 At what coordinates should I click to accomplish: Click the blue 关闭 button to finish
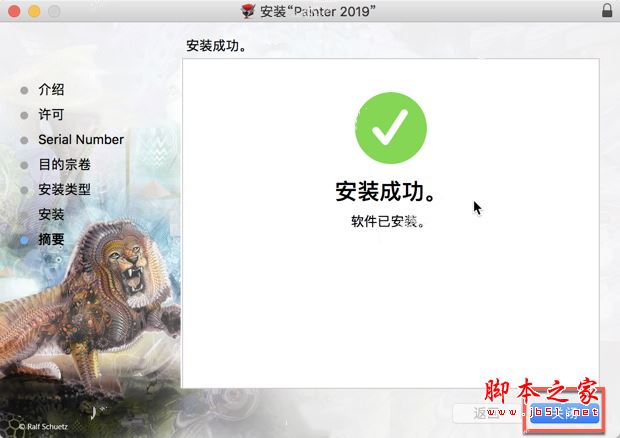pos(564,413)
